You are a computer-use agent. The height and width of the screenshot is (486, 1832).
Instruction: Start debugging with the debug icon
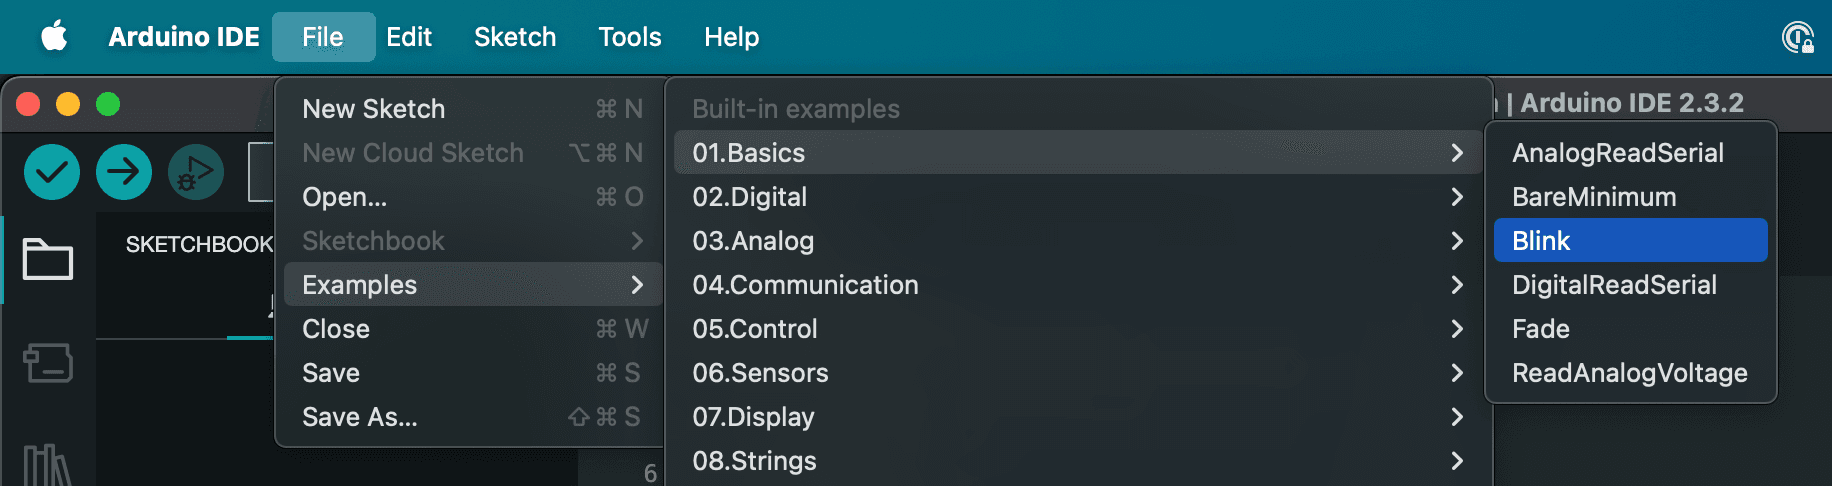pos(196,172)
